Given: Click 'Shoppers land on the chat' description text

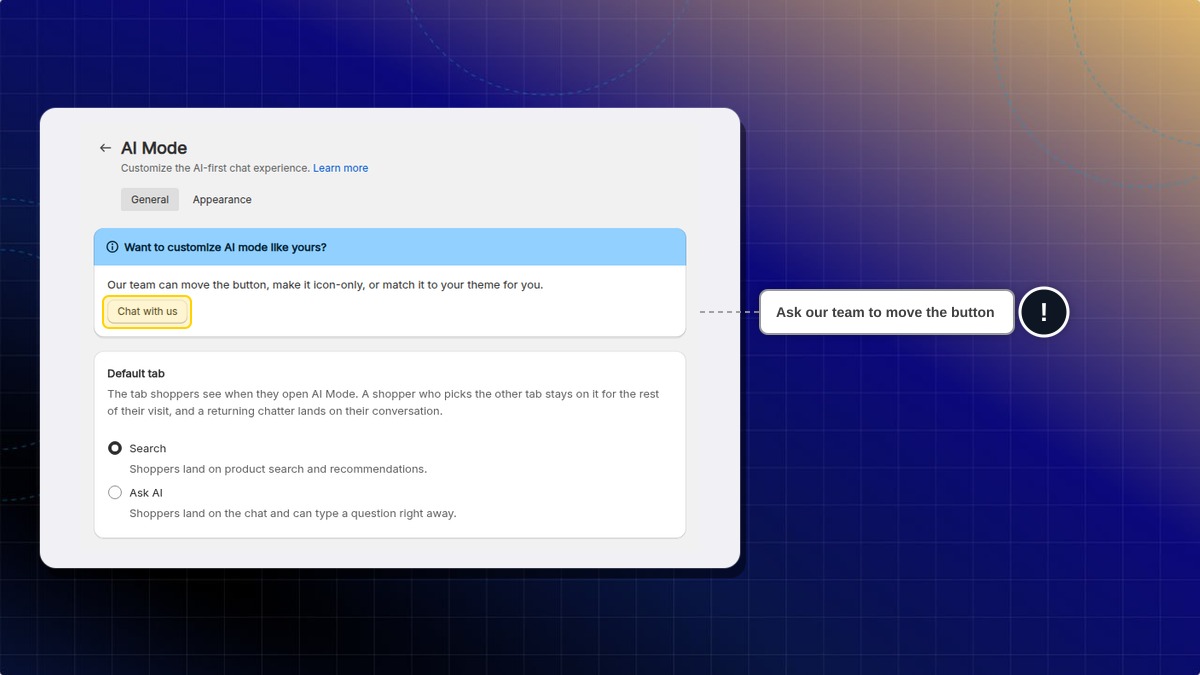Looking at the screenshot, I should (293, 513).
